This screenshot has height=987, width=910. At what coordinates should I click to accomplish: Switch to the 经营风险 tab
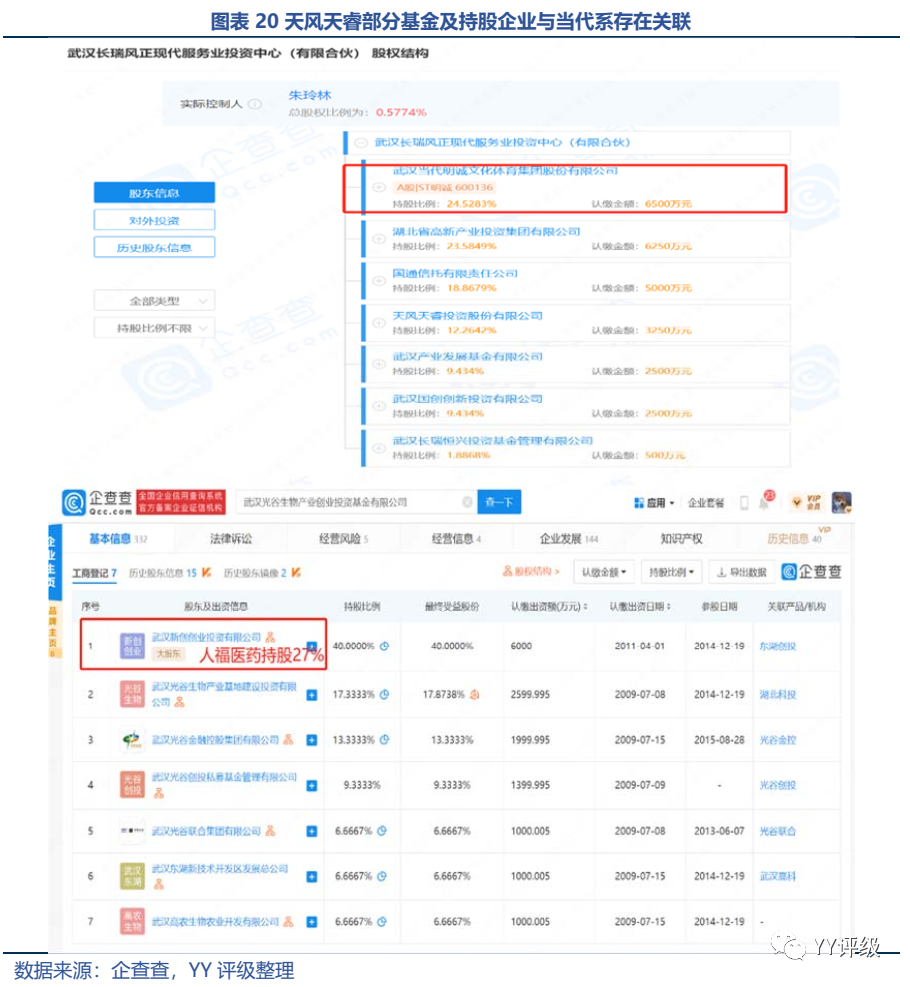[x=344, y=539]
